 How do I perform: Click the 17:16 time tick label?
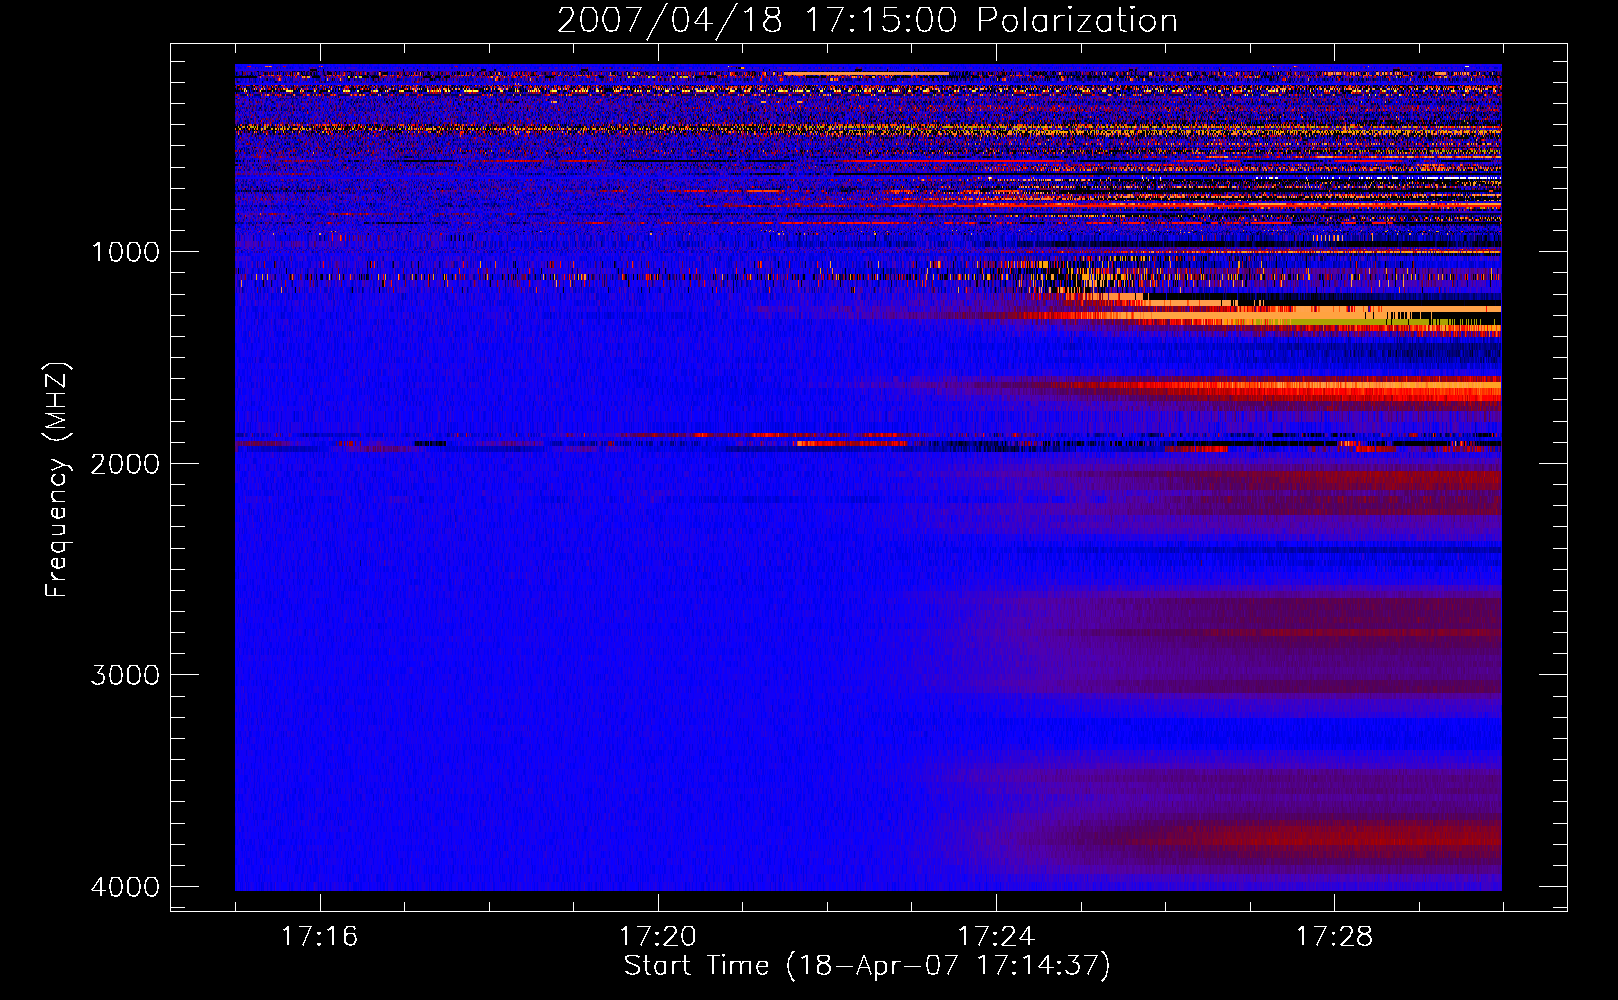click(319, 936)
